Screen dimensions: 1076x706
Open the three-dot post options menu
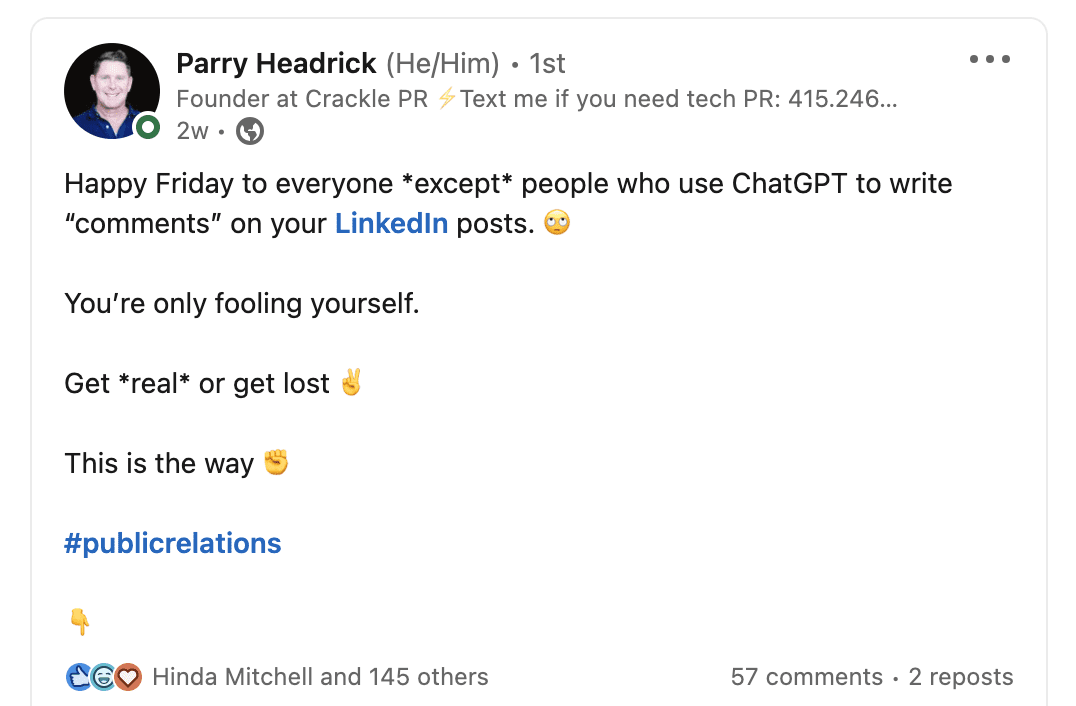989,59
